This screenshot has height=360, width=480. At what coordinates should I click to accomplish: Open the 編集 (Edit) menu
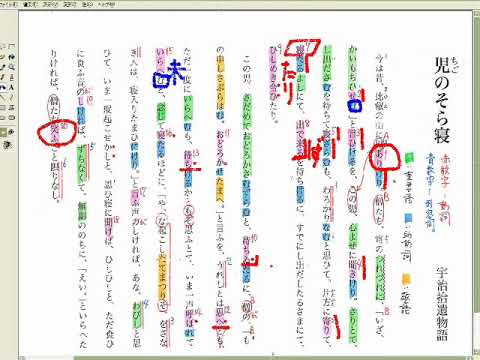tap(31, 5)
